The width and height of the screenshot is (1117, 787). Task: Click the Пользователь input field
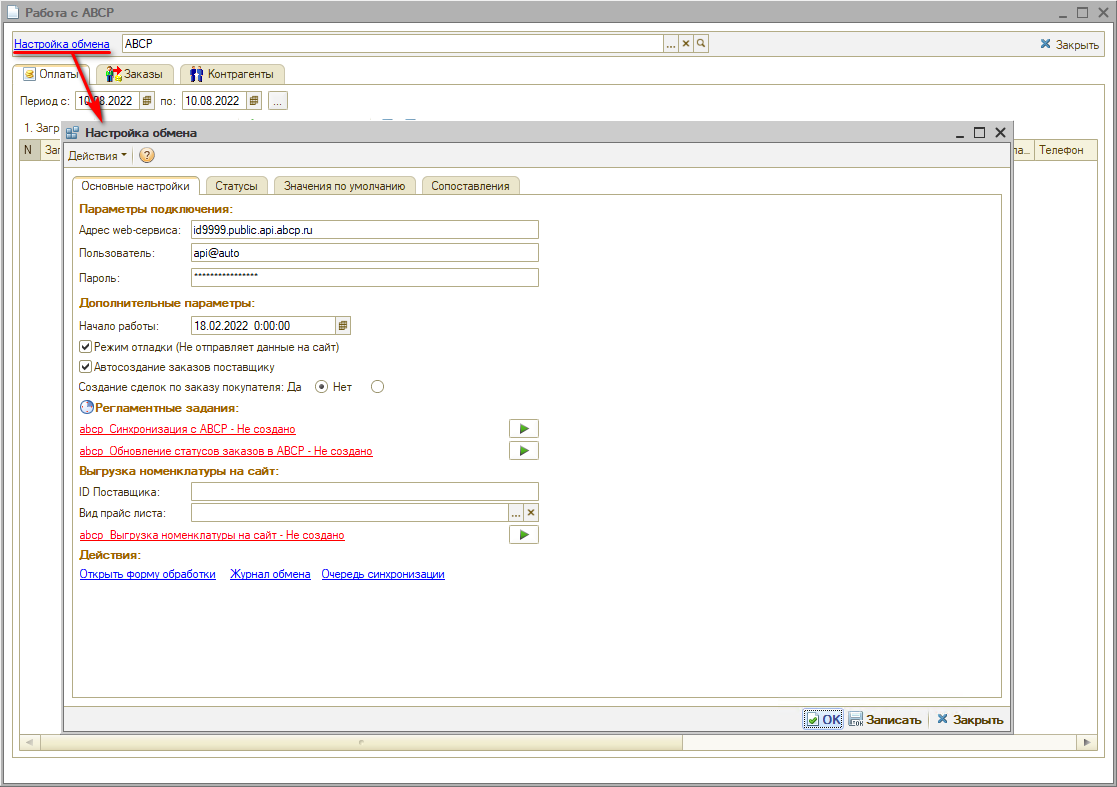(x=365, y=253)
